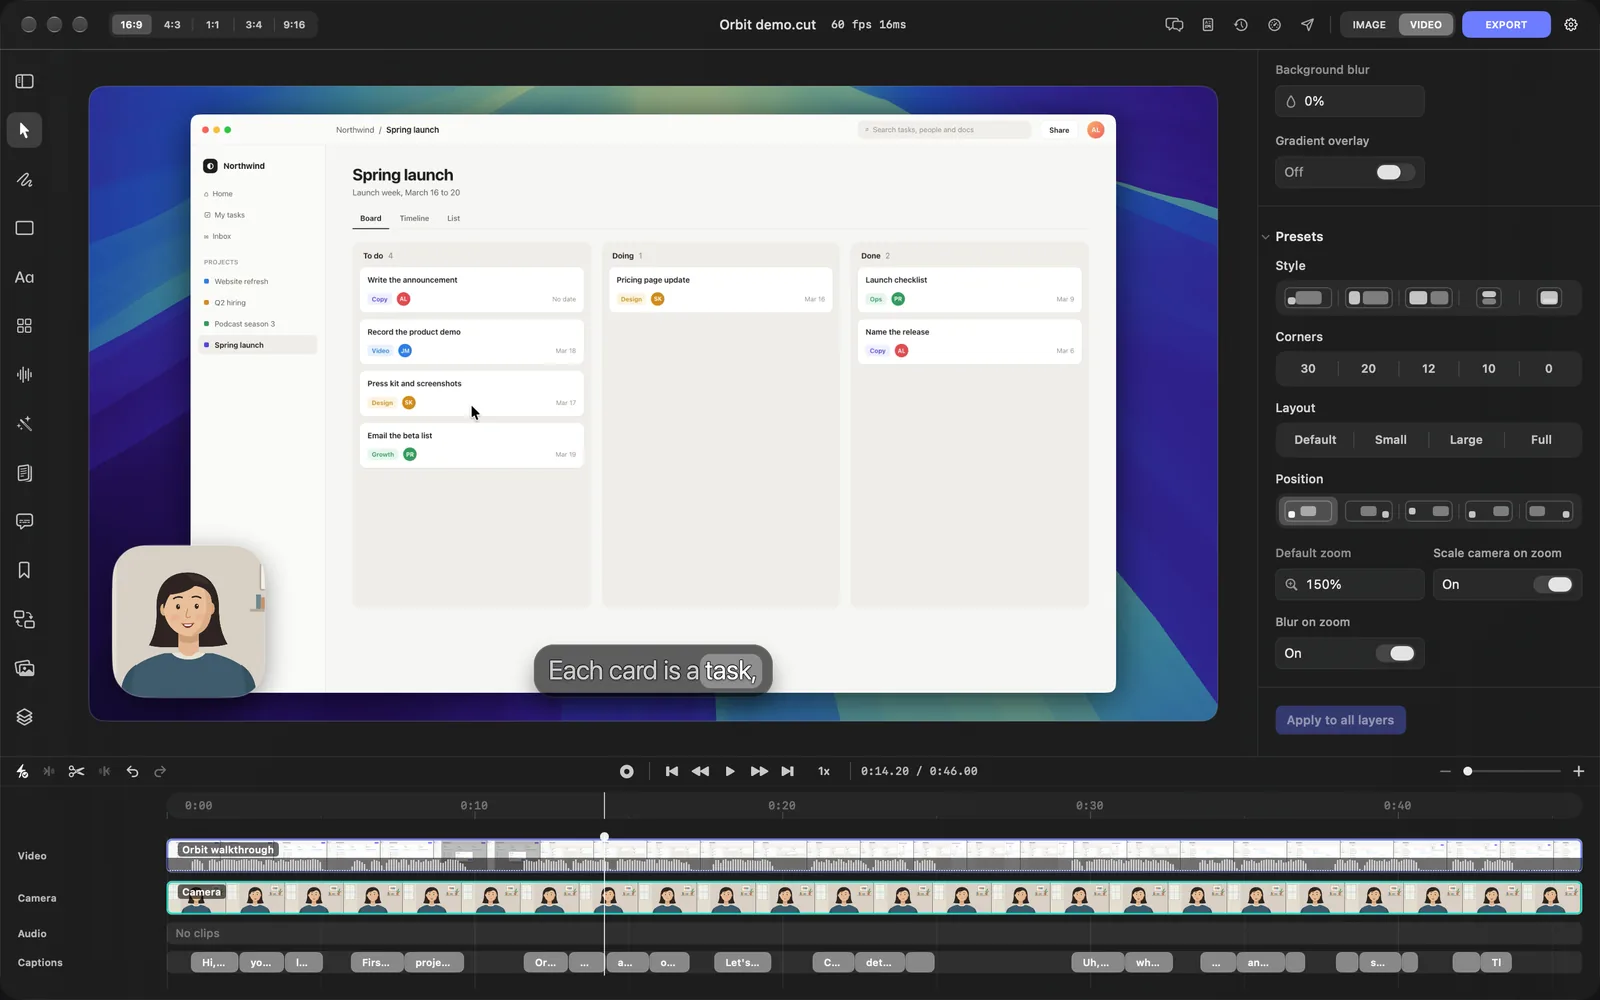The width and height of the screenshot is (1600, 1000).
Task: Open the script document icon in top bar
Action: [x=1208, y=25]
